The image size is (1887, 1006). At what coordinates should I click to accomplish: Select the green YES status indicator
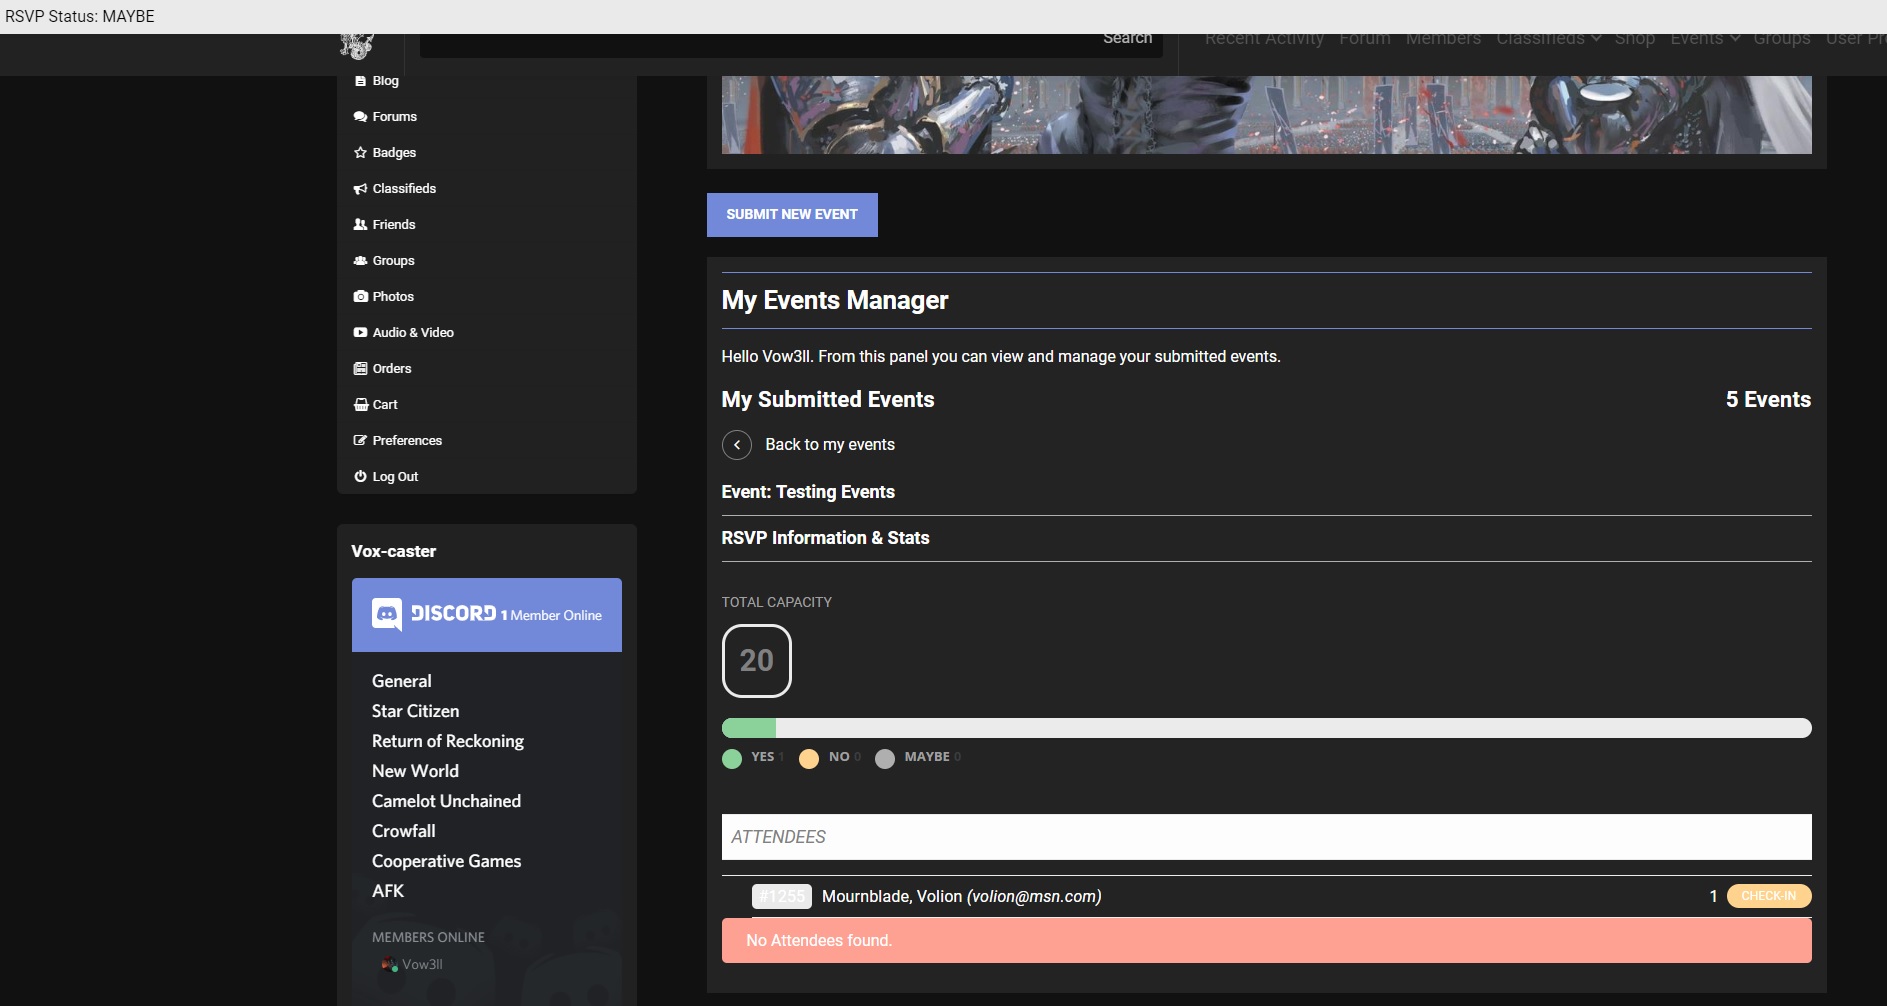732,758
